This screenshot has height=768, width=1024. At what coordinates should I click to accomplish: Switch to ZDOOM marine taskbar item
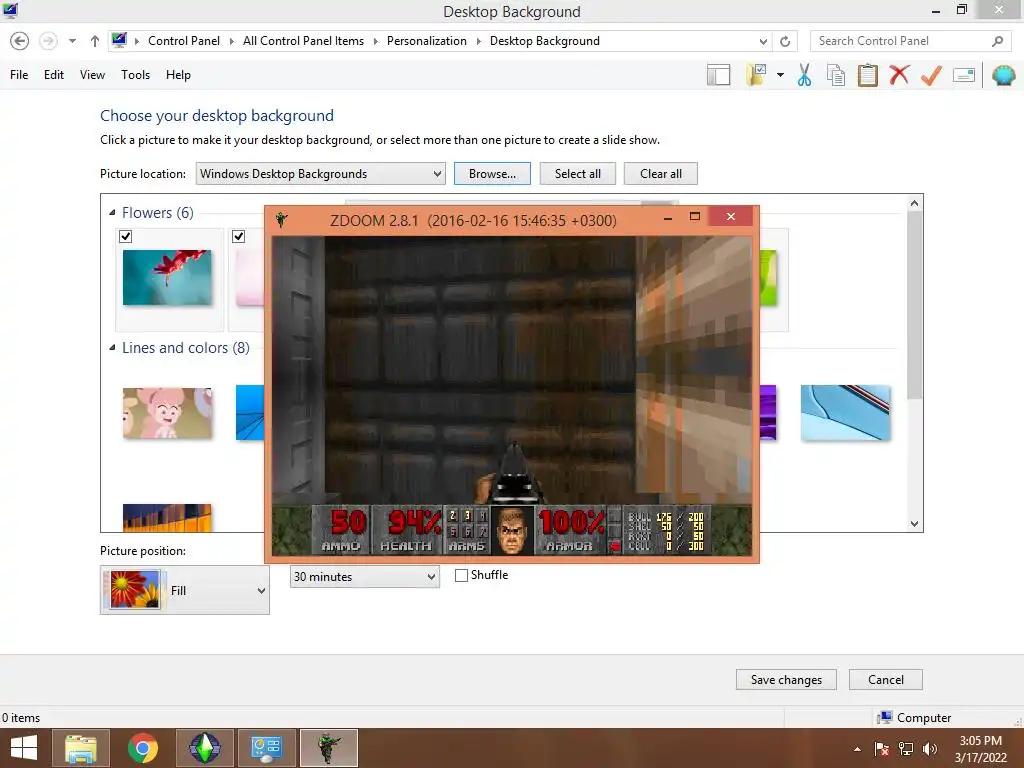[328, 748]
